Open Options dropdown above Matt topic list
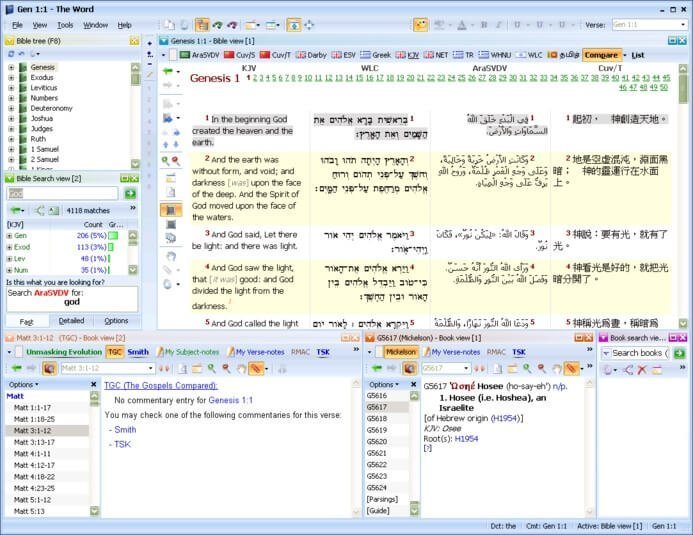Screen dimensions: 693x535 coord(23,385)
